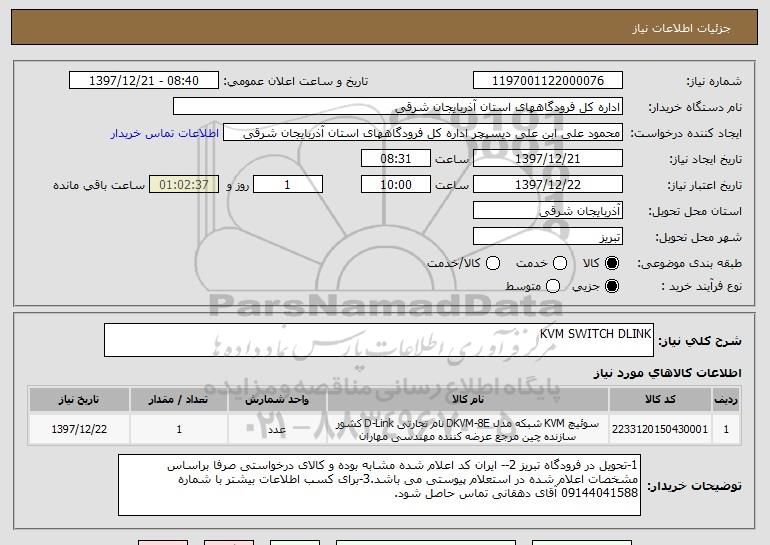Click the need number field 1197001122000076
This screenshot has height=545, width=770.
click(548, 81)
